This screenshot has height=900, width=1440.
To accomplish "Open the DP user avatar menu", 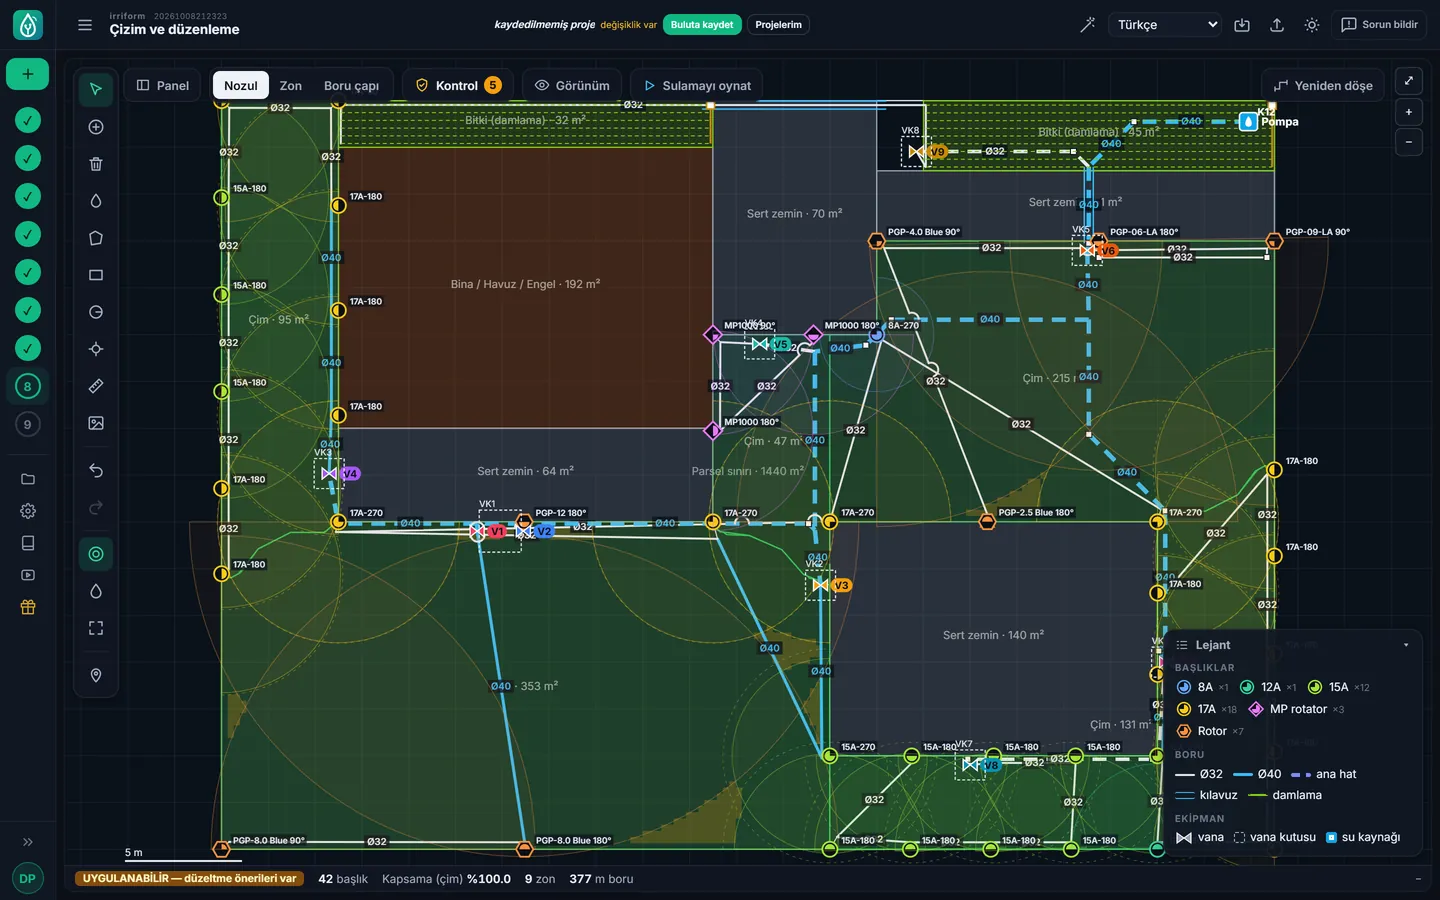I will (x=28, y=879).
